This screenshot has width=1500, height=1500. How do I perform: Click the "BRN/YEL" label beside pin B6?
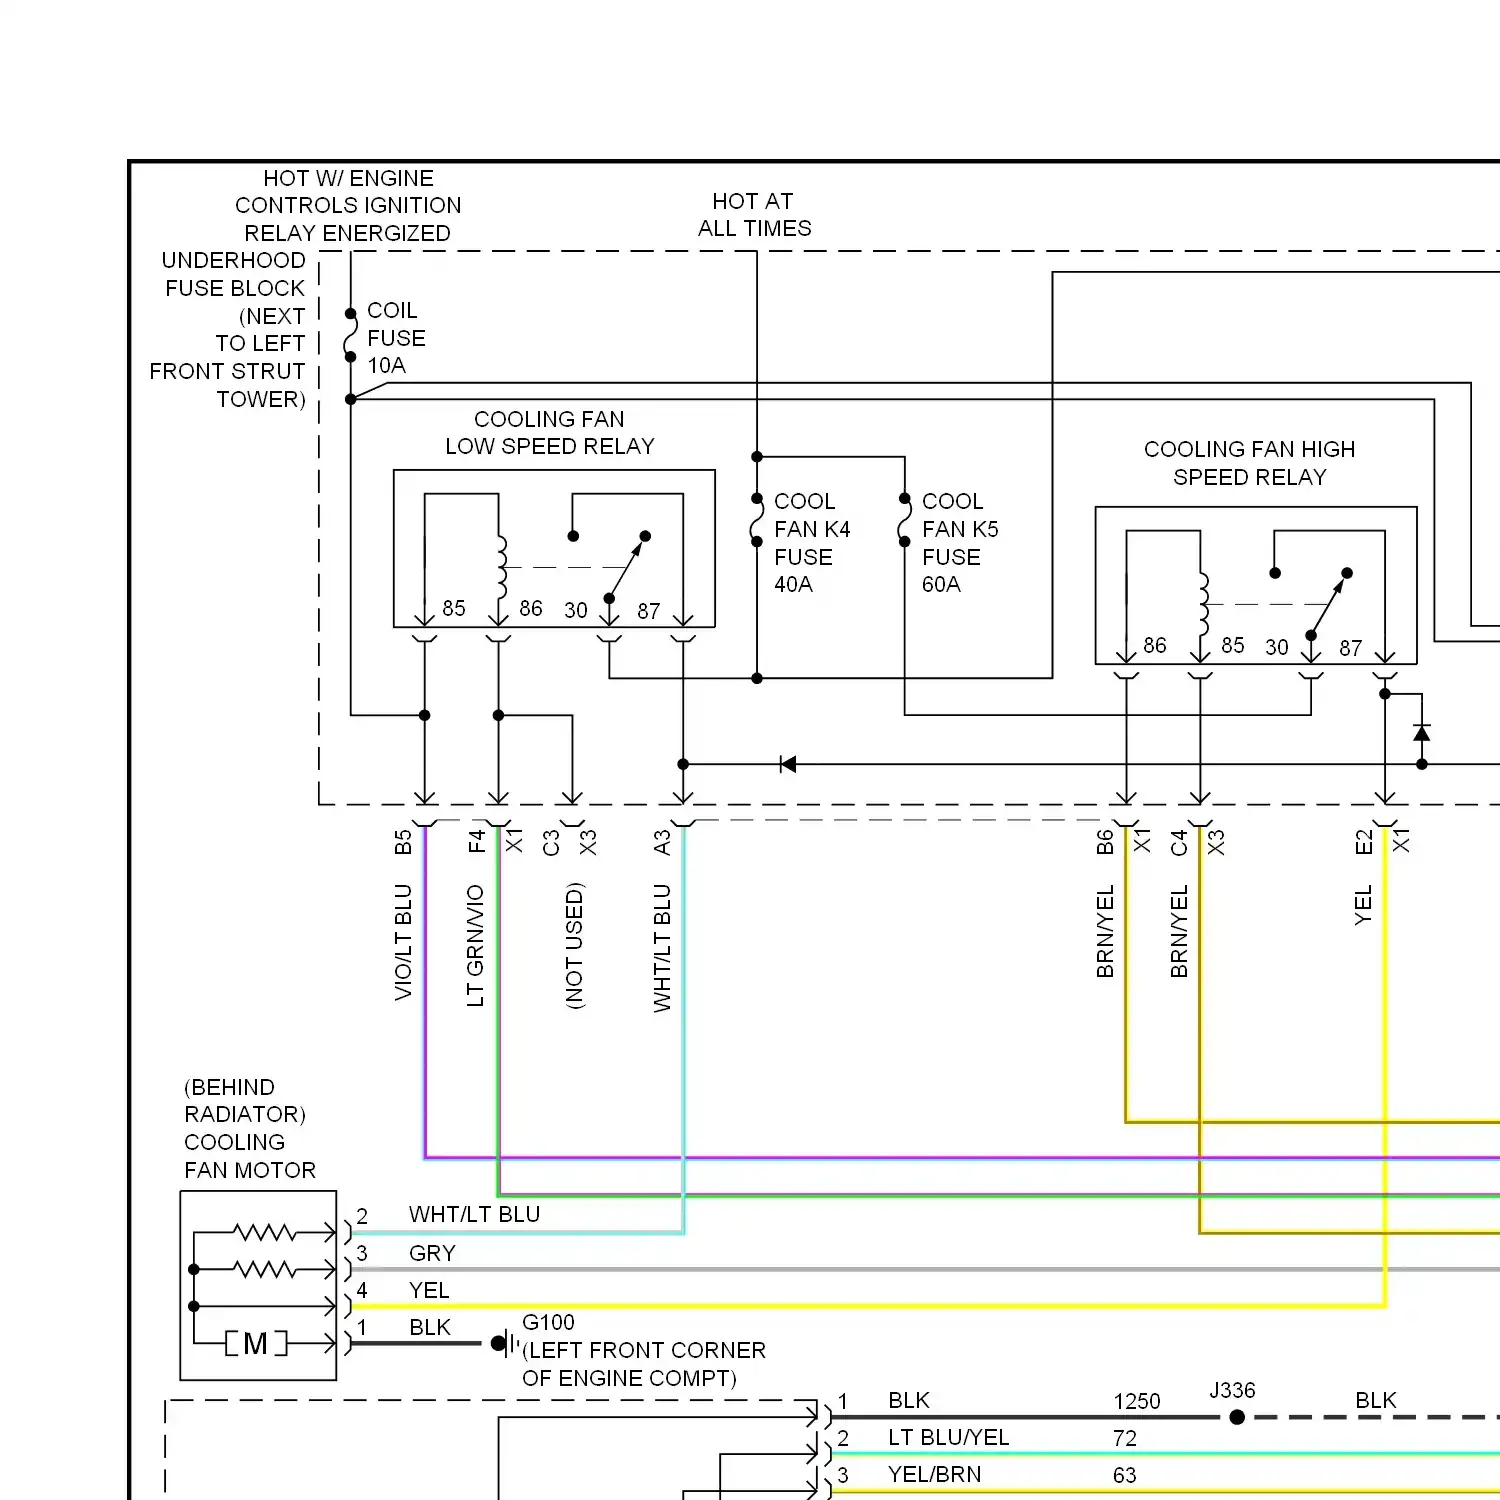tap(1105, 931)
